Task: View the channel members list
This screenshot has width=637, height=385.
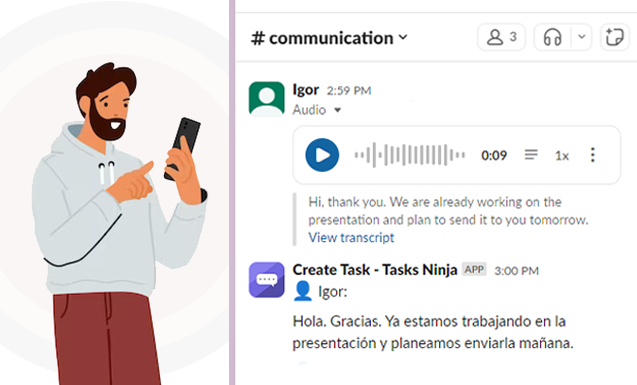Action: 502,37
